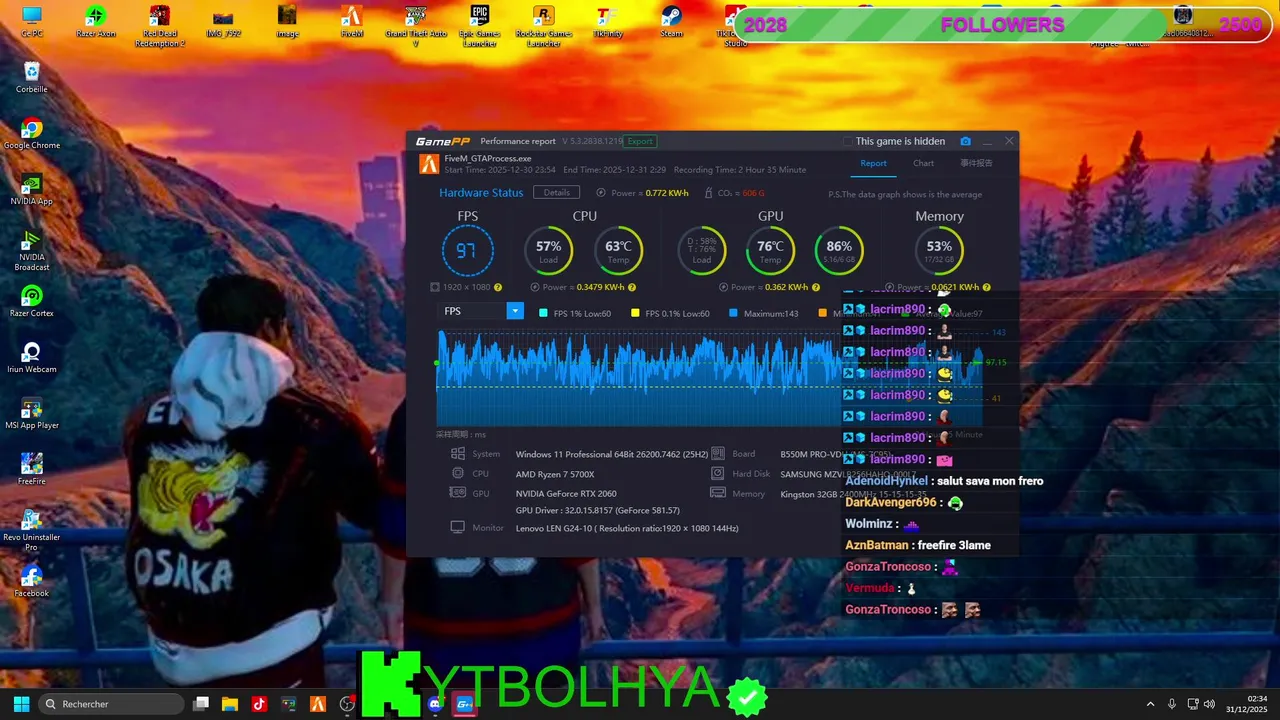Click the Details button next to Hardware Status

click(x=556, y=192)
